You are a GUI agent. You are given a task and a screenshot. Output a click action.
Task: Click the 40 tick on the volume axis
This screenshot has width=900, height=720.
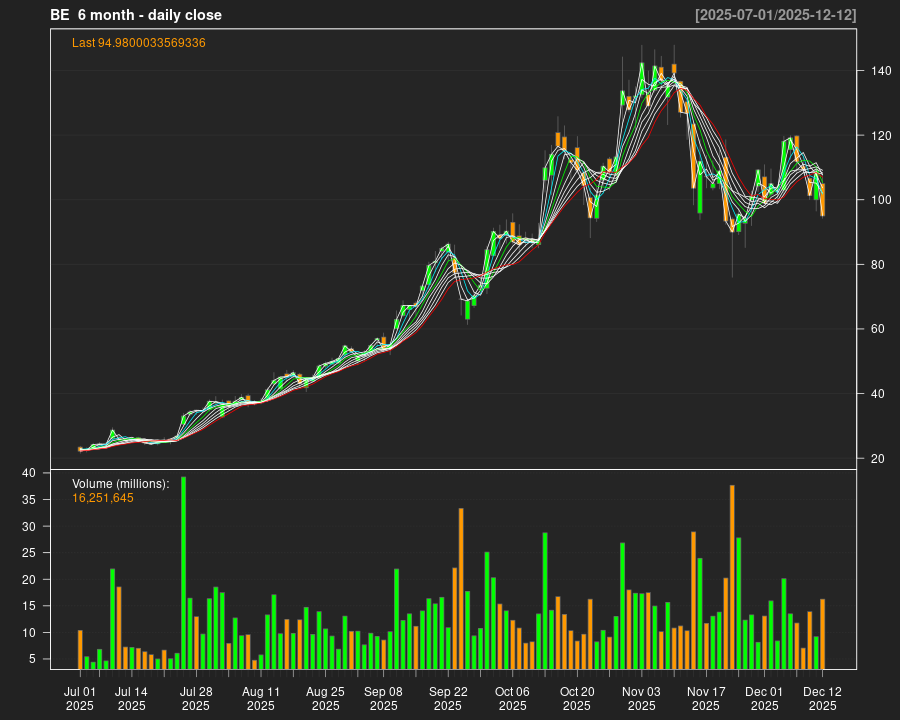point(30,473)
